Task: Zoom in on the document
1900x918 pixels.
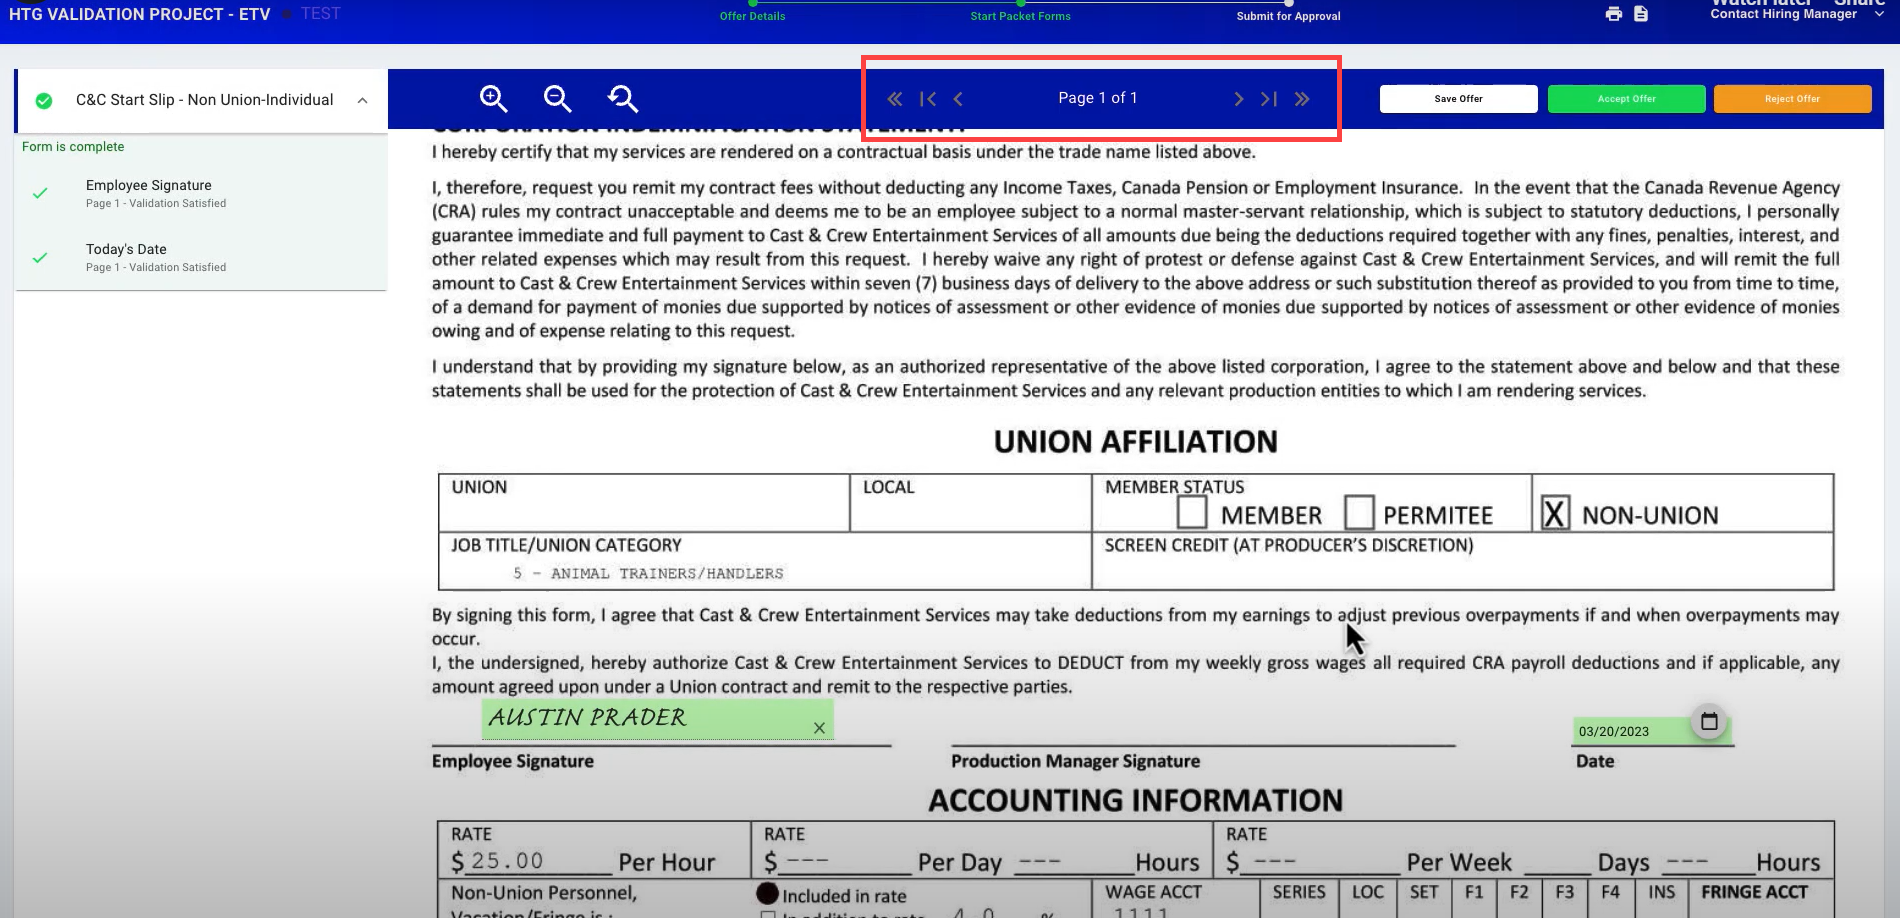Action: coord(493,98)
